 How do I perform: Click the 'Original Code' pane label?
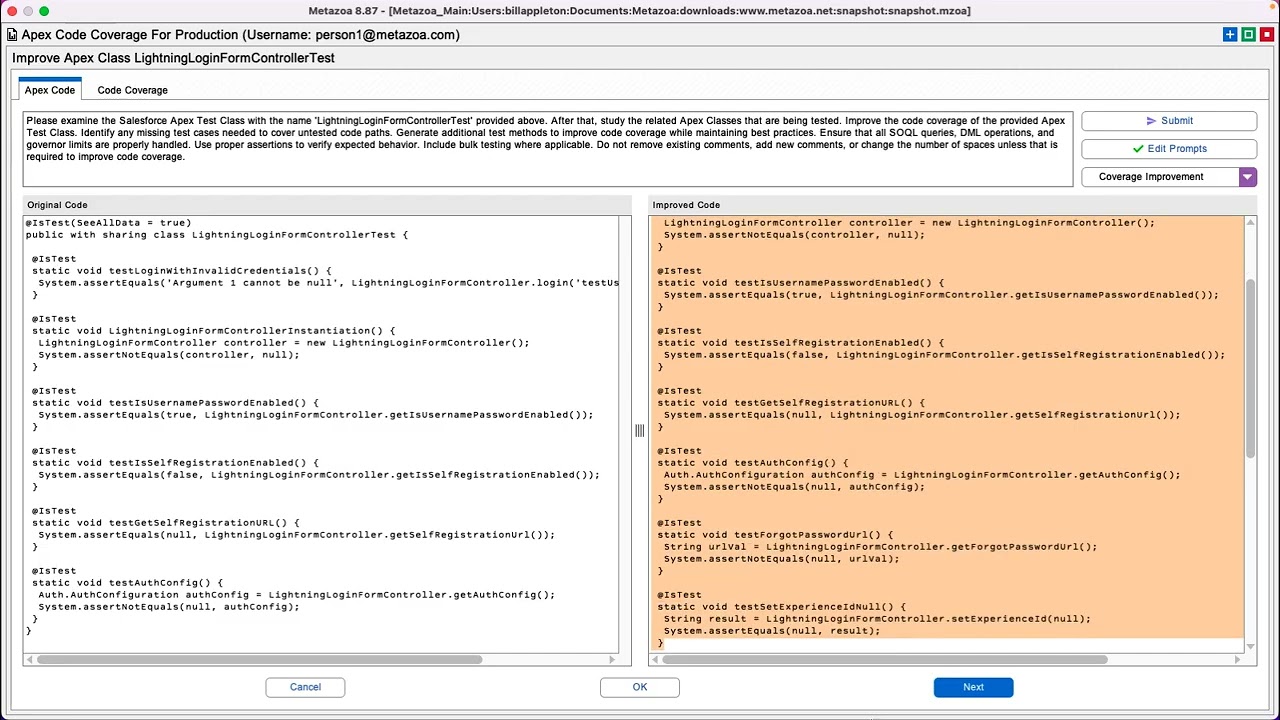tap(57, 205)
